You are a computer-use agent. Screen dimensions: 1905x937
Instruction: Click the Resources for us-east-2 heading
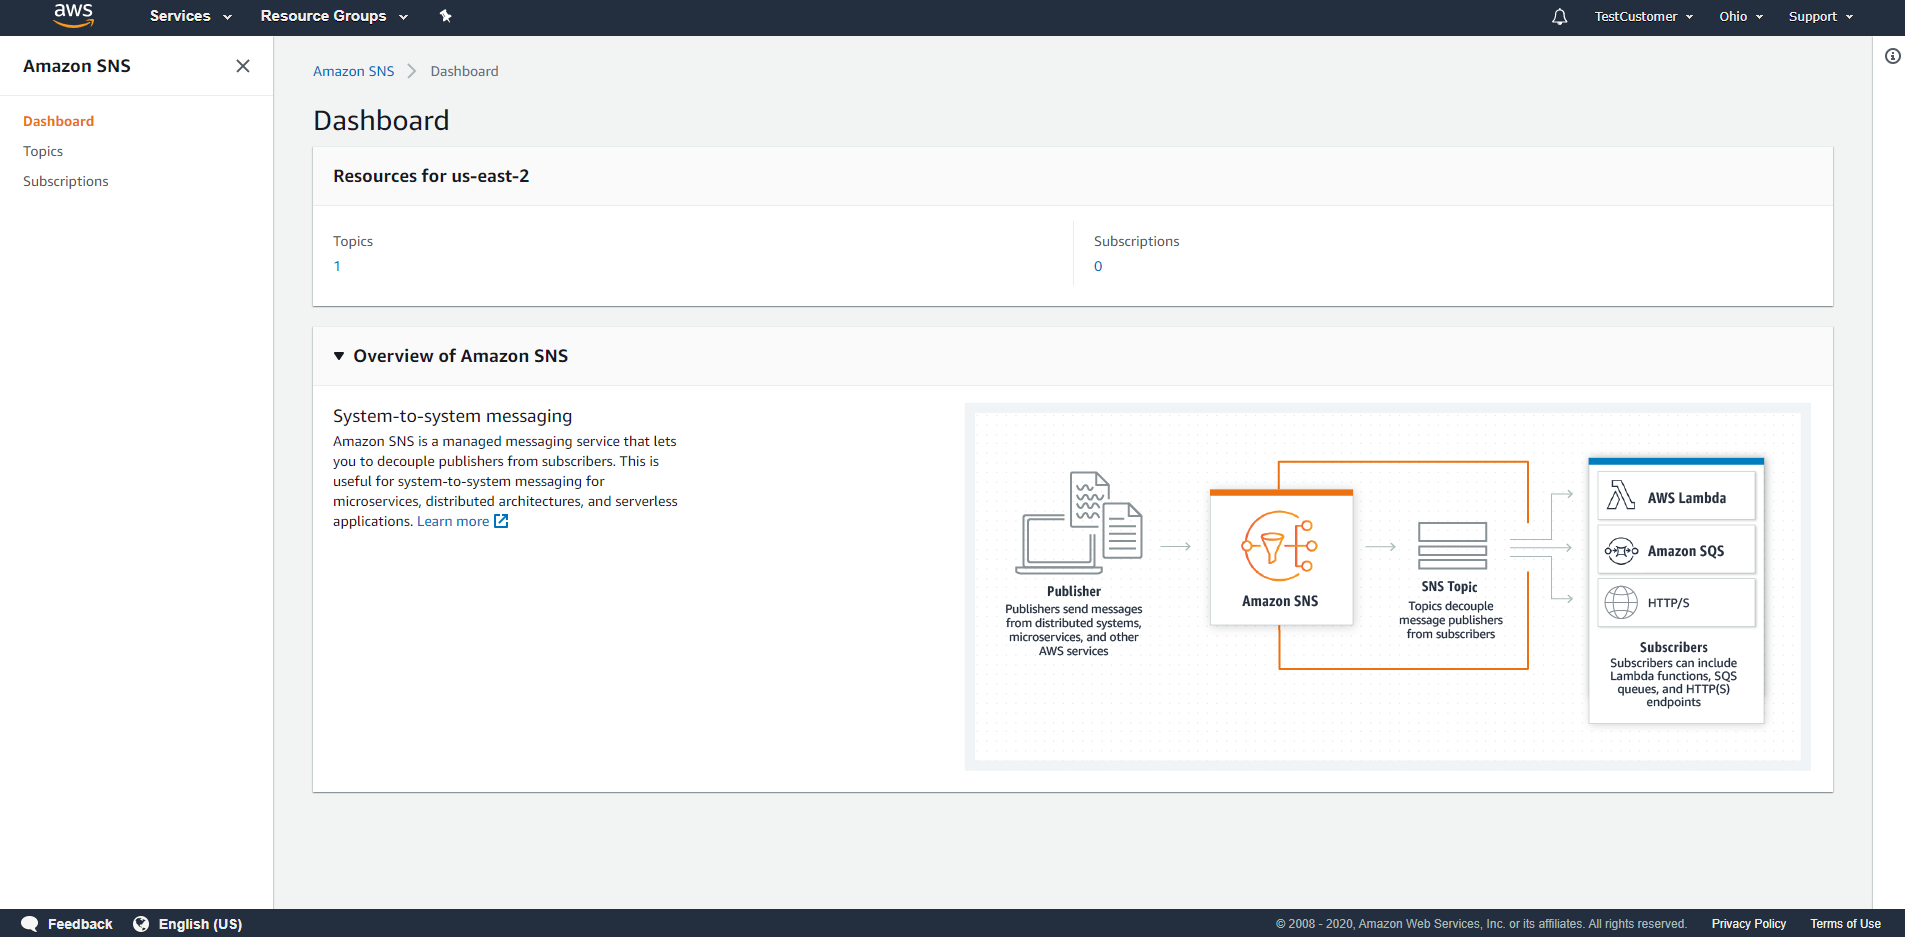coord(431,176)
